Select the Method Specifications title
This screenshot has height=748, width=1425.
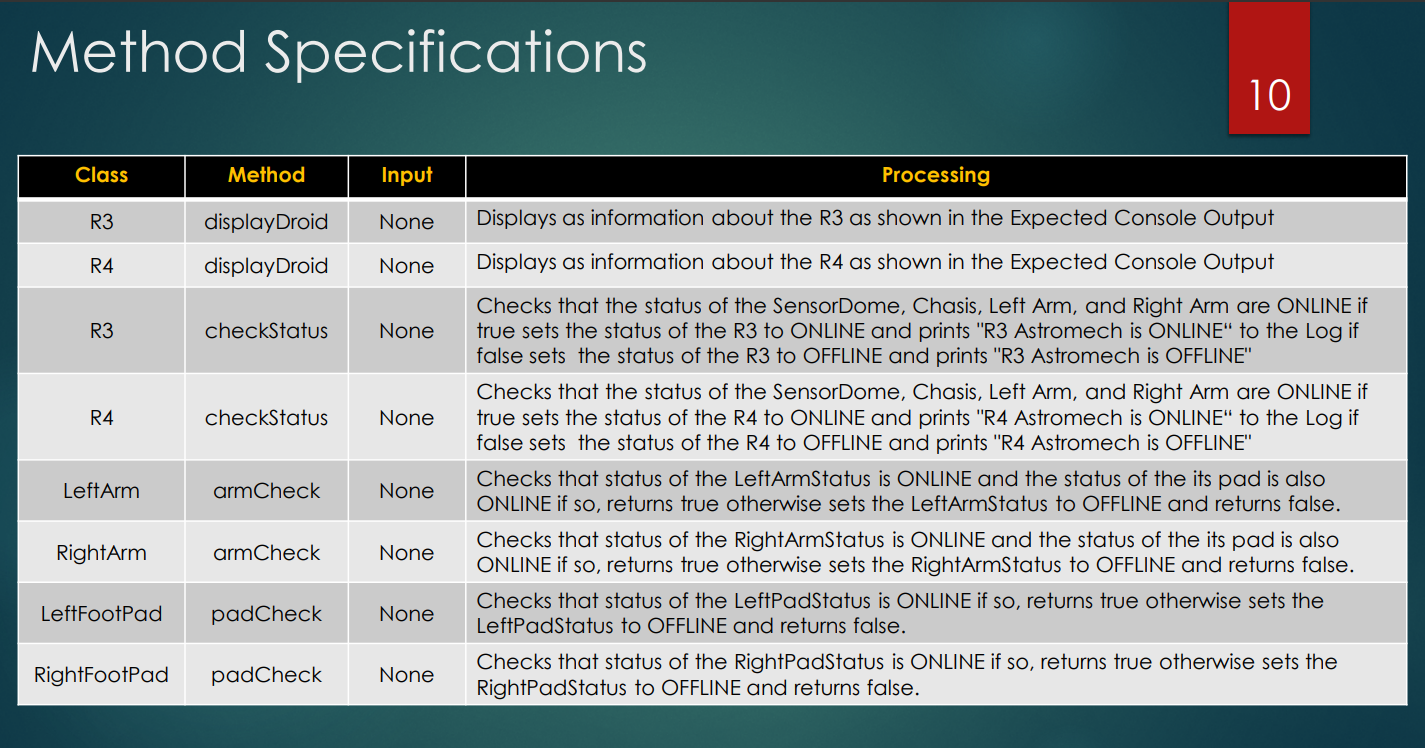pos(340,53)
